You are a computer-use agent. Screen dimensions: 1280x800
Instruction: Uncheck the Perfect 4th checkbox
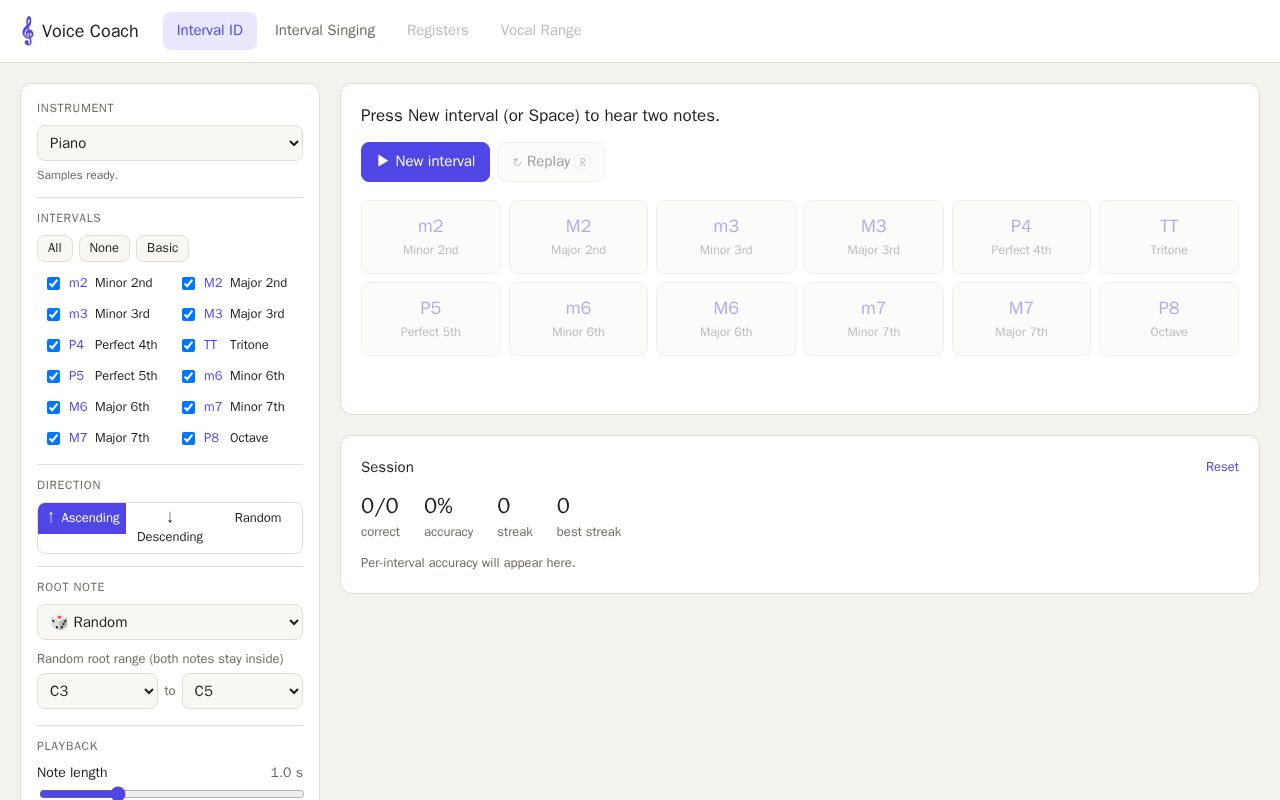point(54,345)
